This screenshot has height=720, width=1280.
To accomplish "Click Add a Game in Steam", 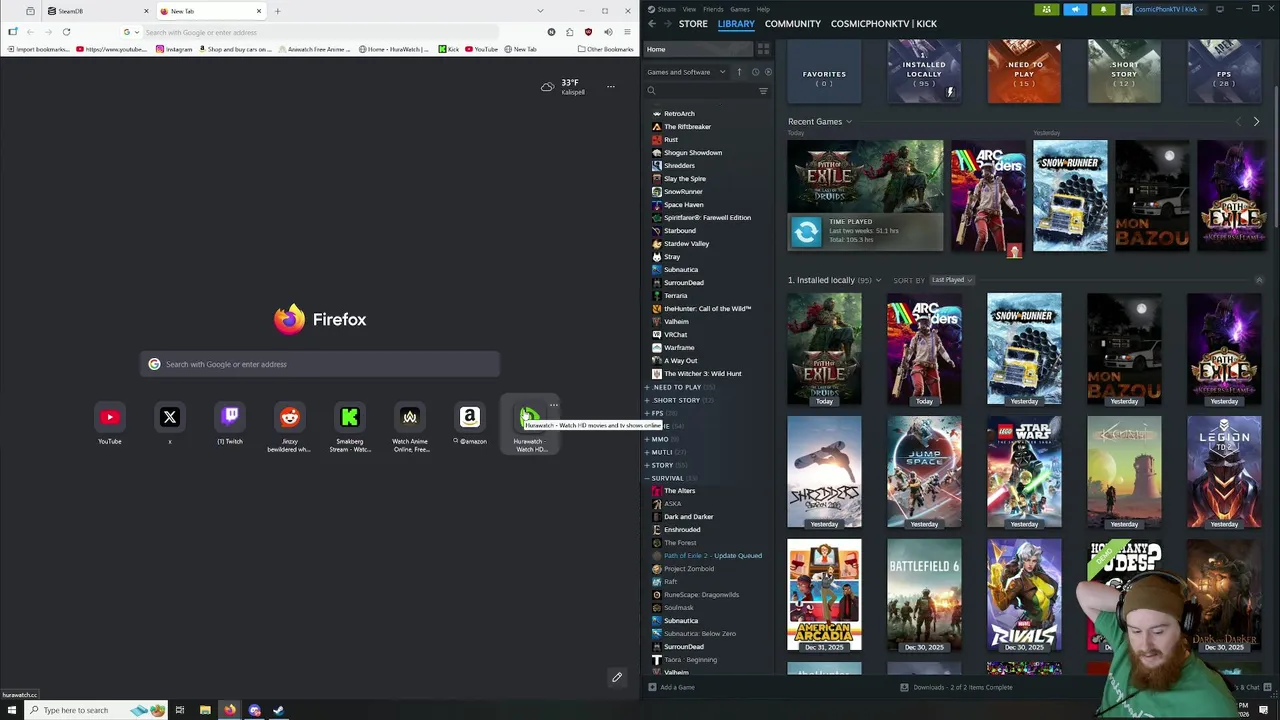I will pos(671,687).
